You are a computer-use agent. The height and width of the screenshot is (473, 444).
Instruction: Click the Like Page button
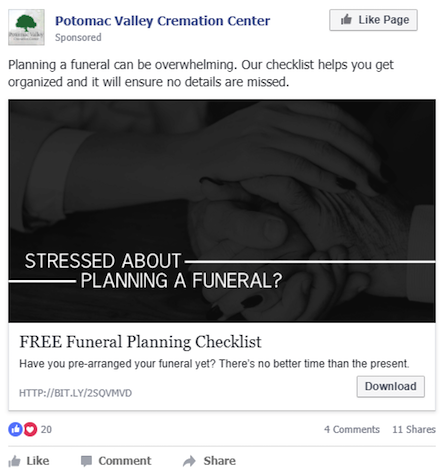click(373, 20)
